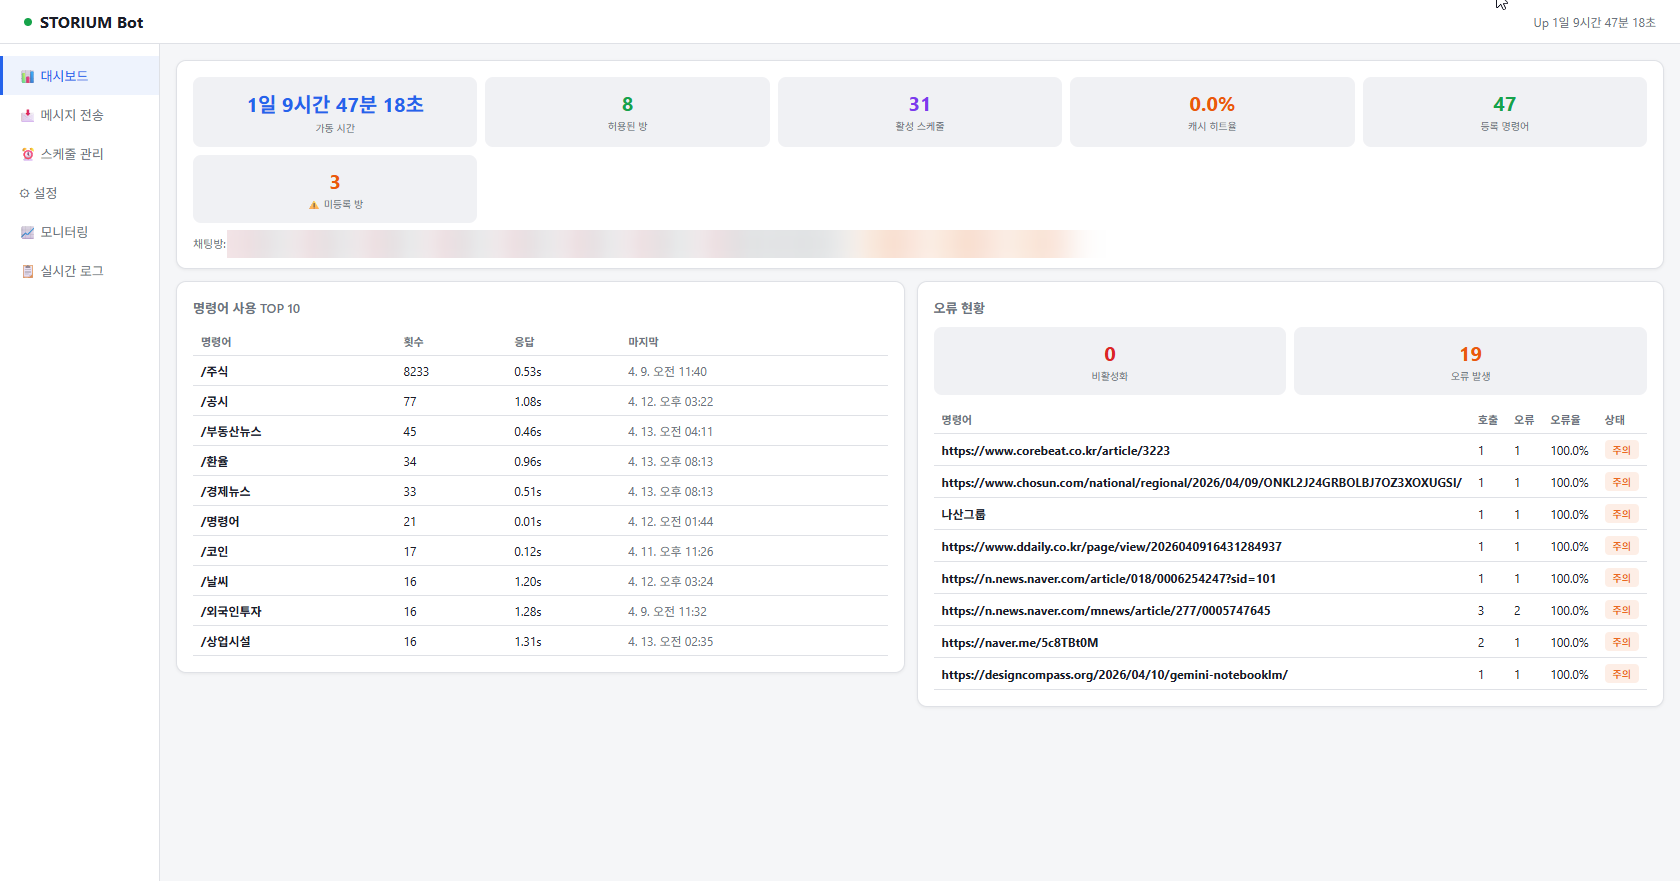Viewport: 1680px width, 881px height.
Task: Click the 주의 badge for designcompass.org row
Action: (1621, 675)
